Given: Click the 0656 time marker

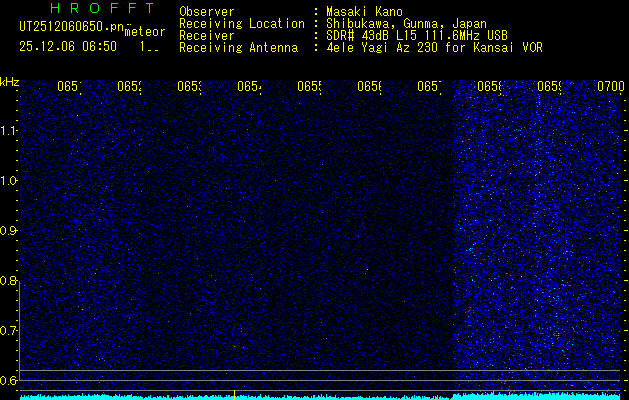Looking at the screenshot, I should 369,86.
